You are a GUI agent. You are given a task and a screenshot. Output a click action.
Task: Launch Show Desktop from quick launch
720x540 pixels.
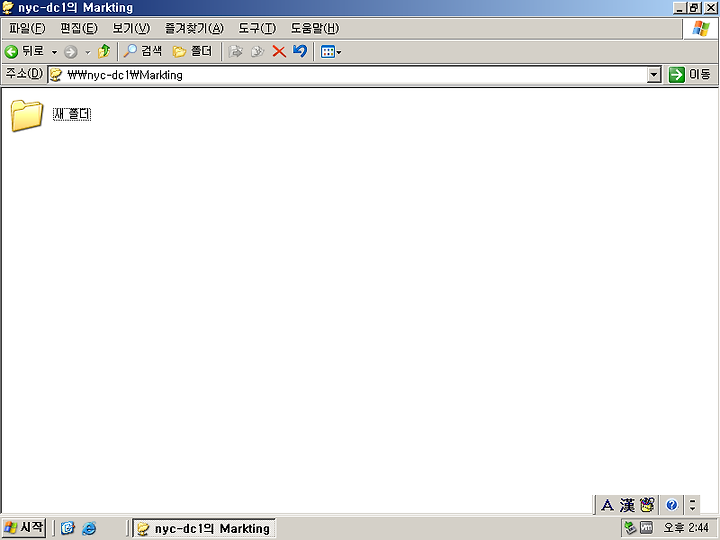click(x=68, y=528)
